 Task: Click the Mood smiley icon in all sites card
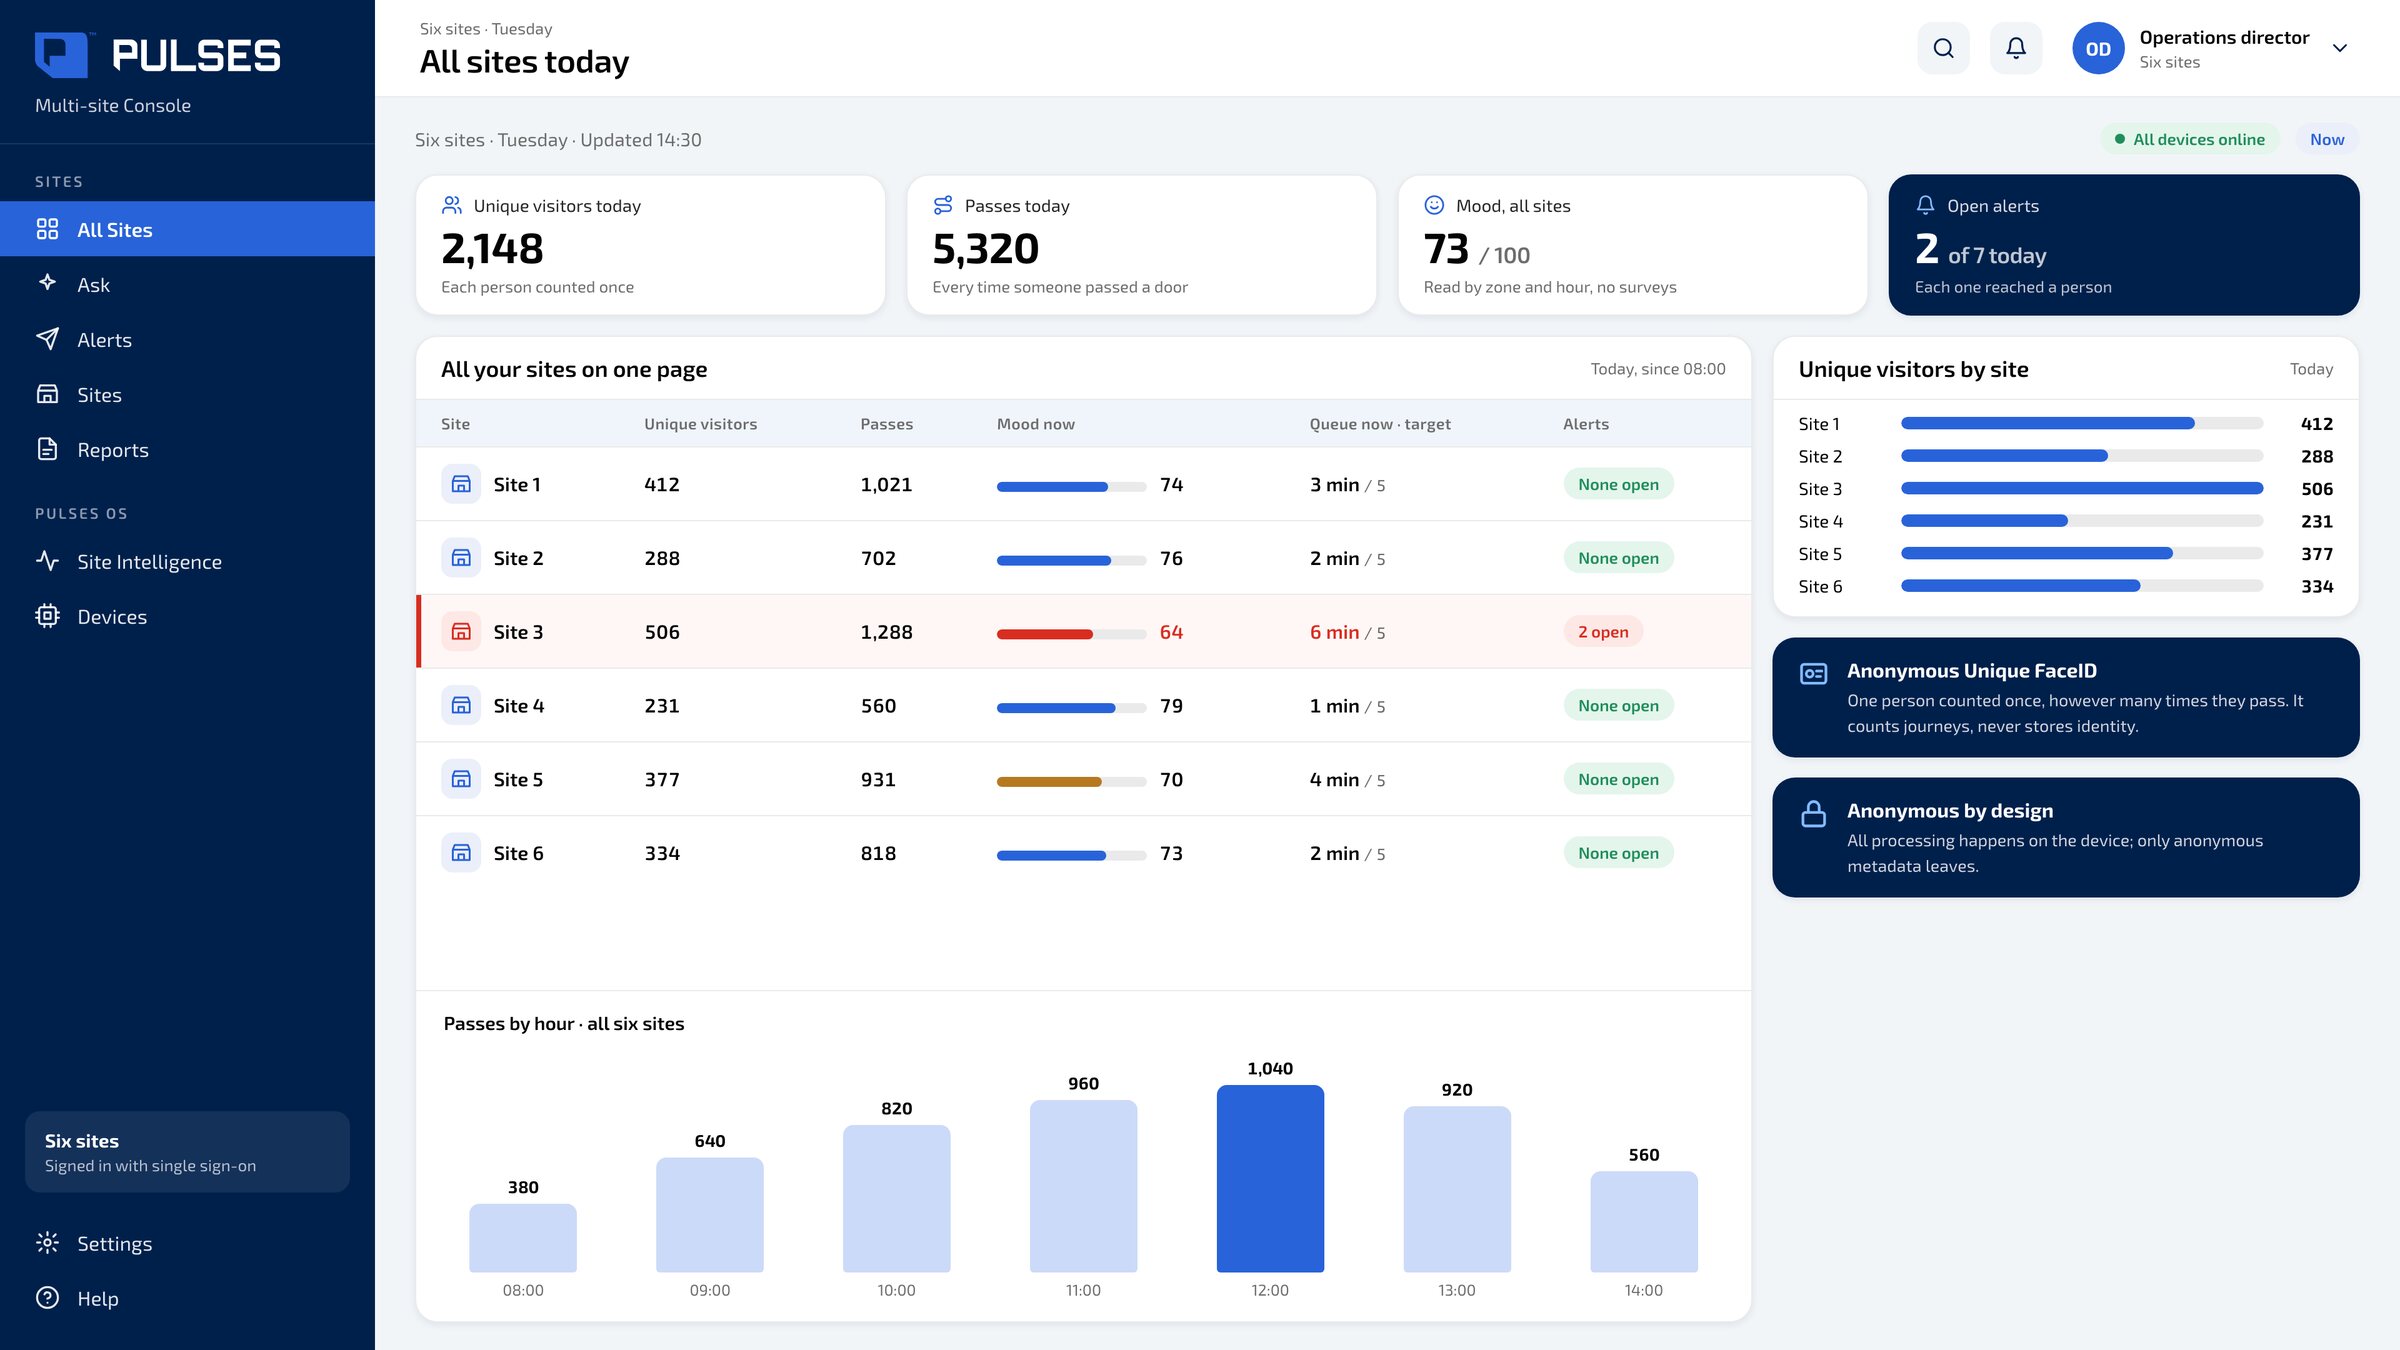[1434, 205]
